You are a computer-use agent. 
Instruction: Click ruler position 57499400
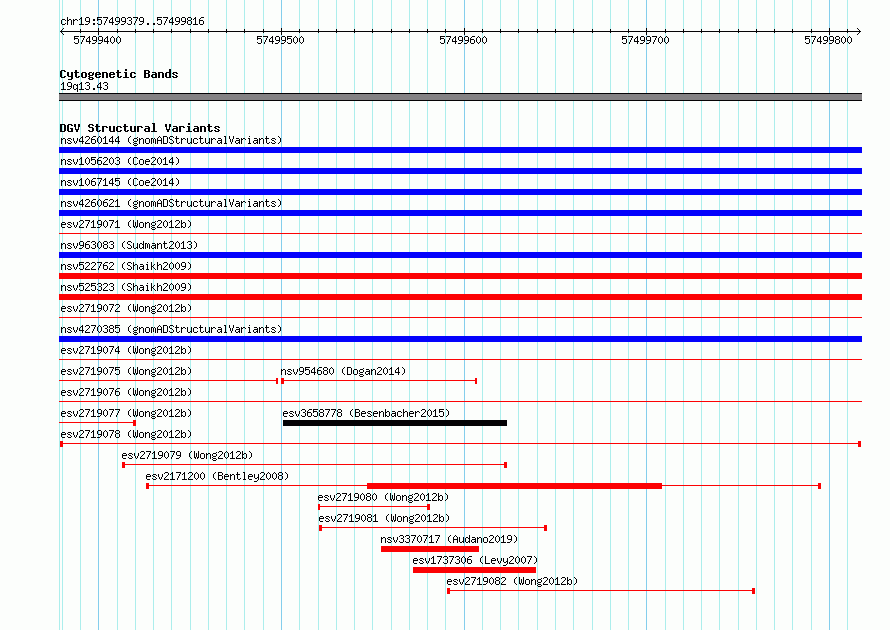[x=97, y=40]
